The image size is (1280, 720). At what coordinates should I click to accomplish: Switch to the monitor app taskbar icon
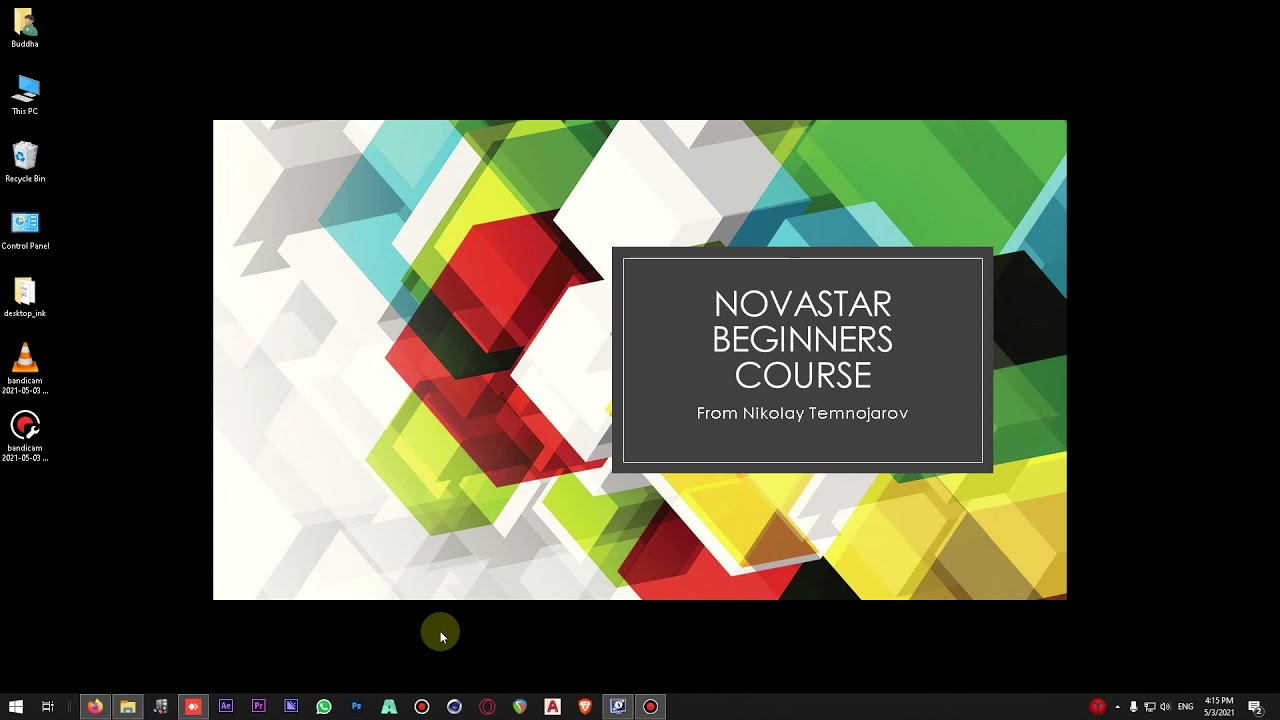coord(618,706)
